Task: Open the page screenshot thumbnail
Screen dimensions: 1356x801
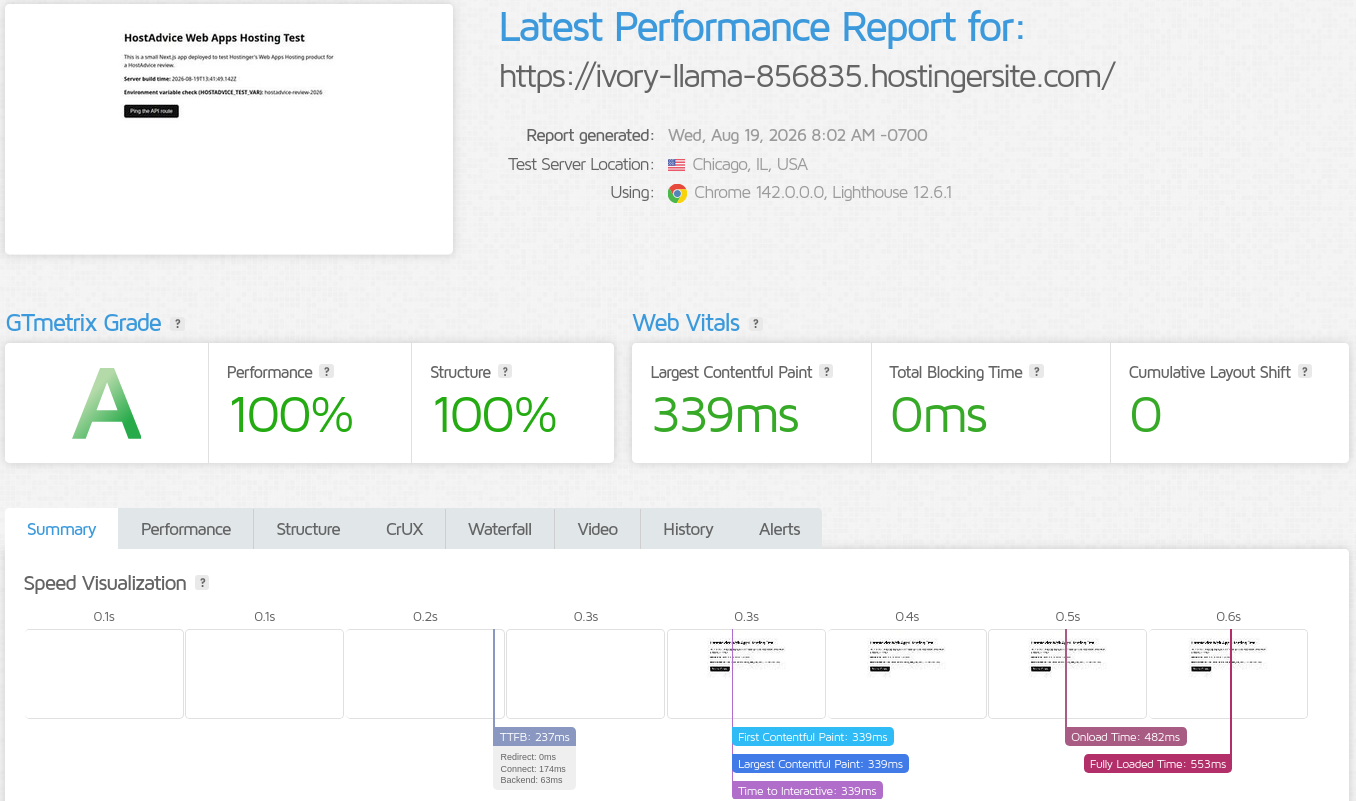Action: [229, 129]
